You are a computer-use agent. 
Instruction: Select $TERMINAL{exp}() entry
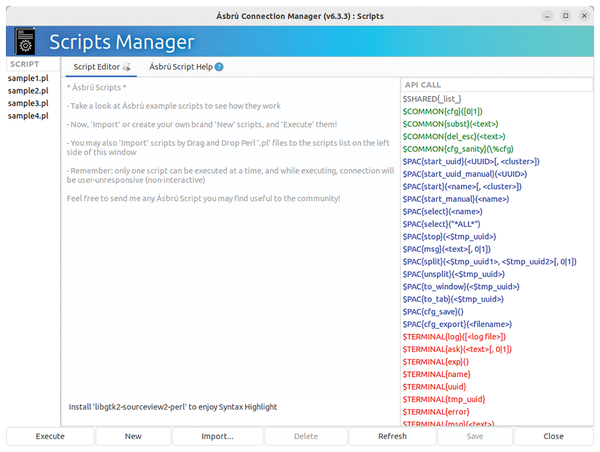(x=436, y=362)
